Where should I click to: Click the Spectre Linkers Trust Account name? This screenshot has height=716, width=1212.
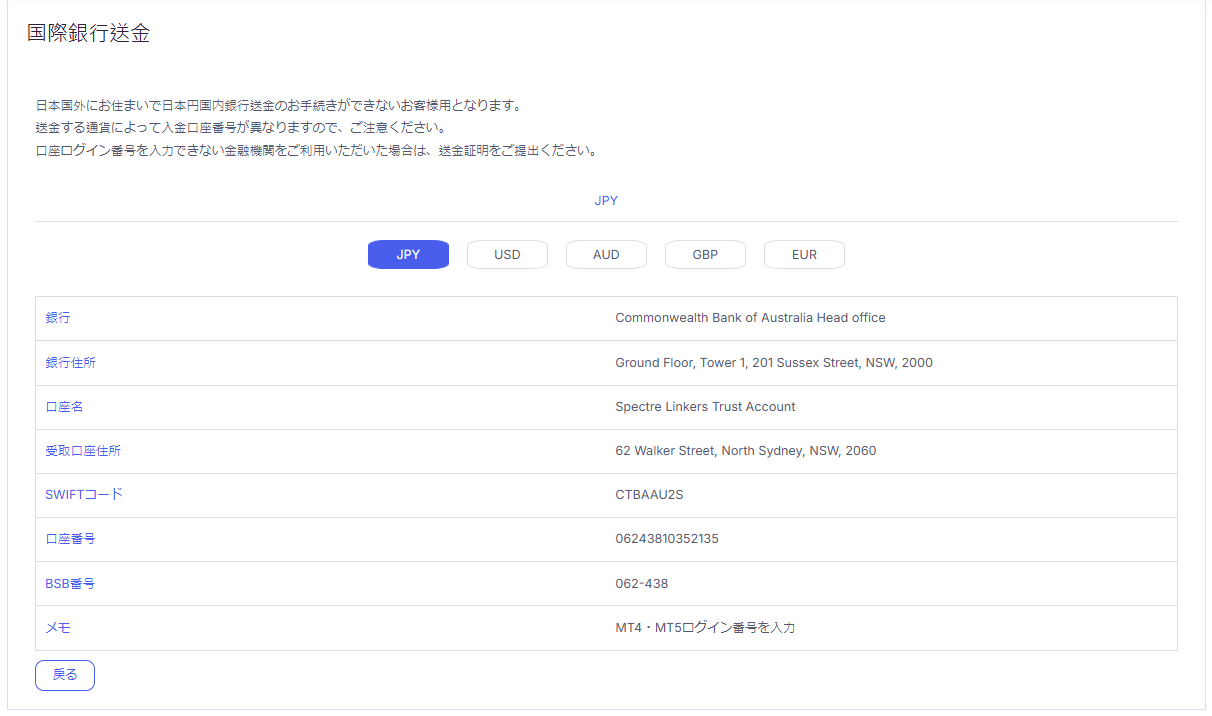[705, 407]
